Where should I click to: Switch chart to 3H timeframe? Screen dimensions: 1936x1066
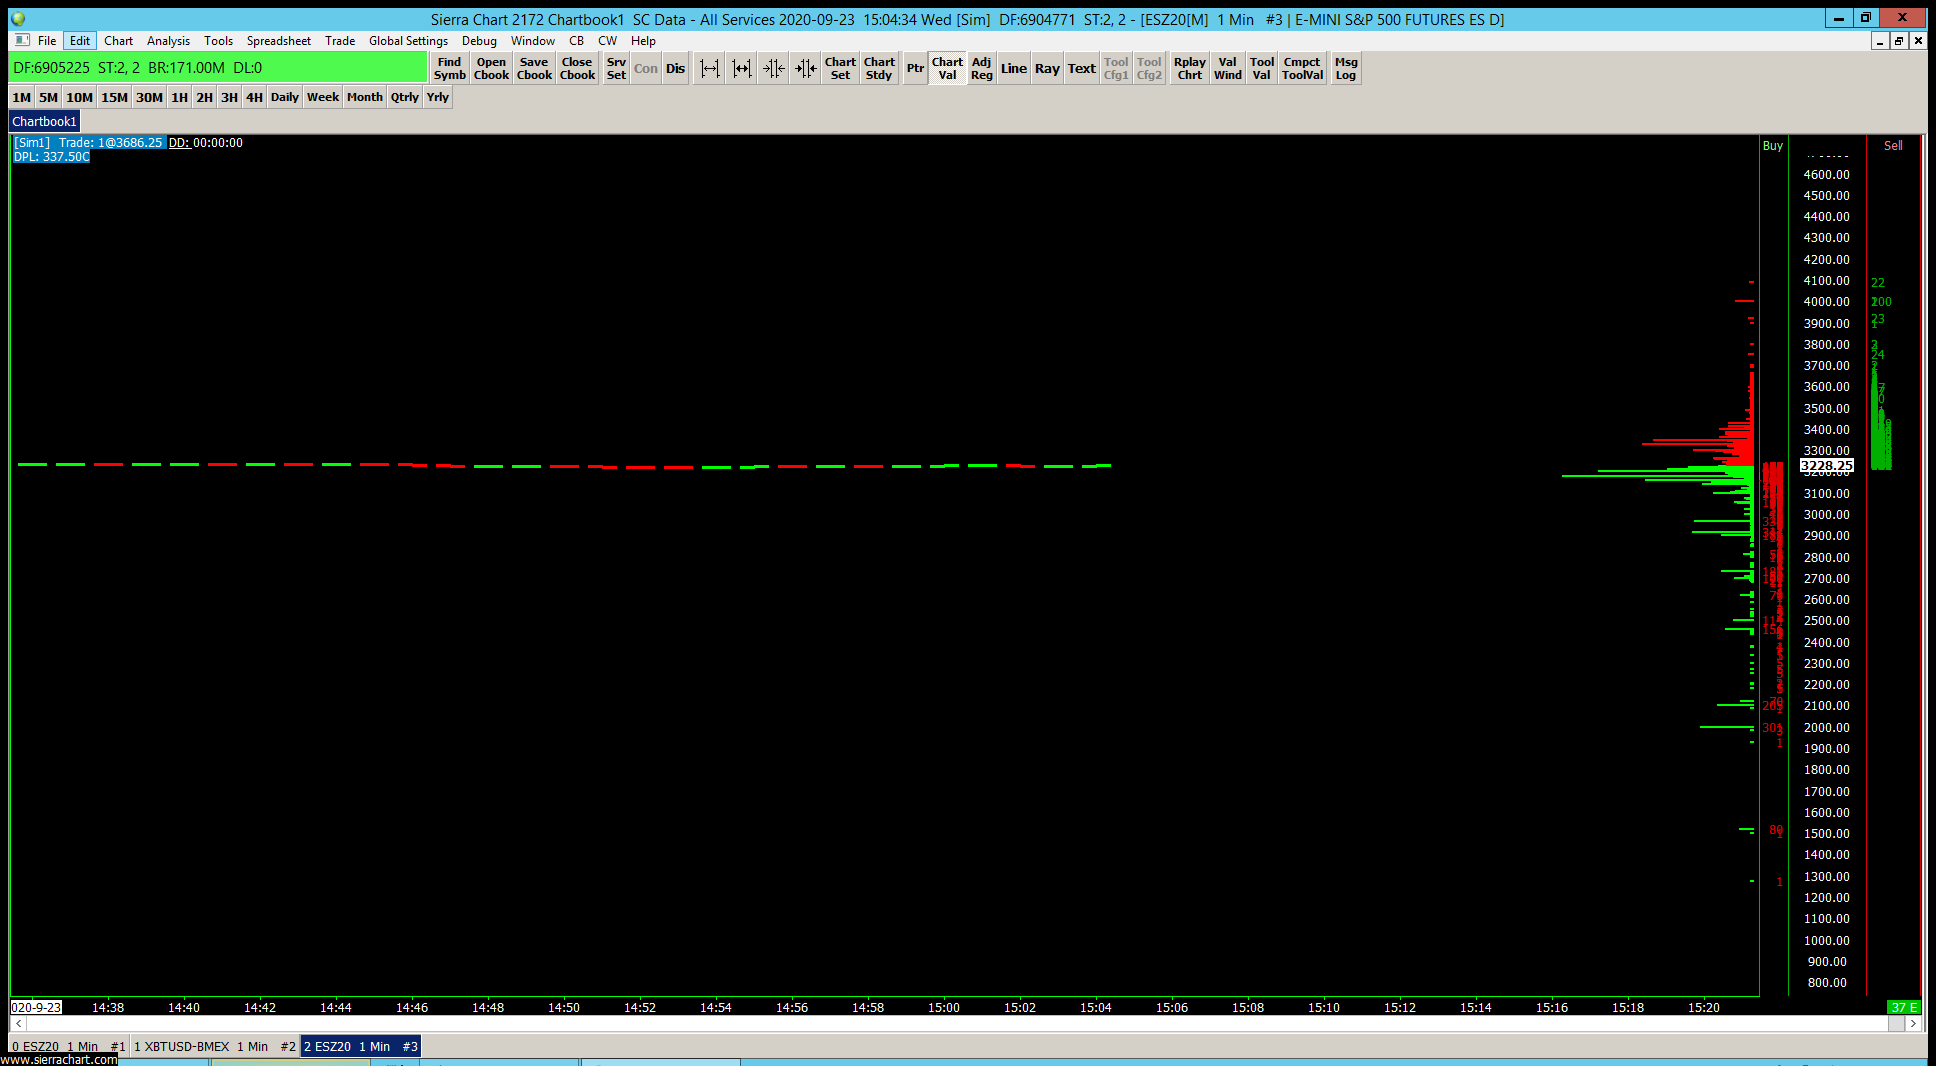[229, 97]
